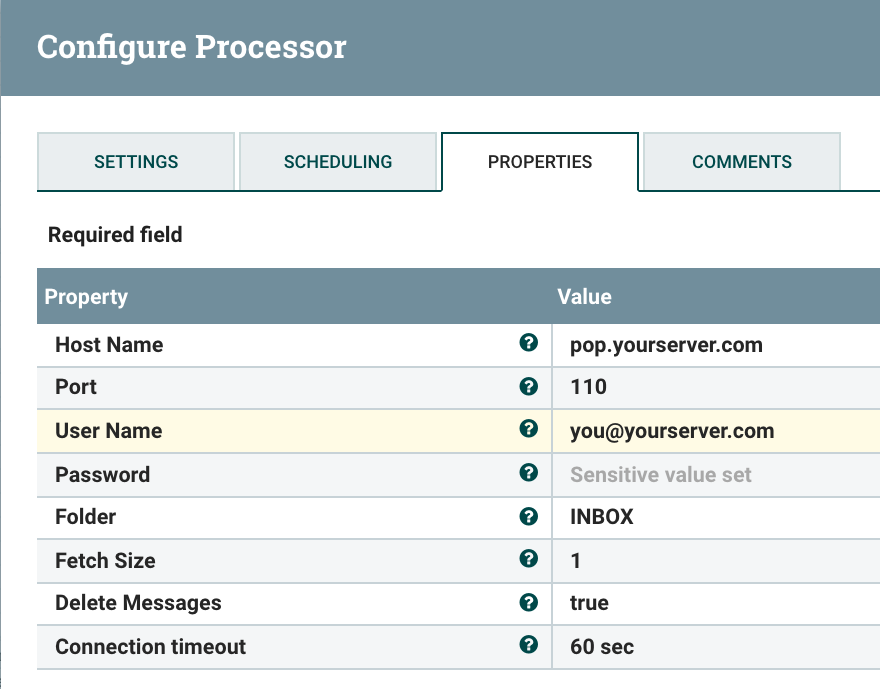Viewport: 880px width, 689px height.
Task: Edit the 60 sec timeout value
Action: click(601, 647)
